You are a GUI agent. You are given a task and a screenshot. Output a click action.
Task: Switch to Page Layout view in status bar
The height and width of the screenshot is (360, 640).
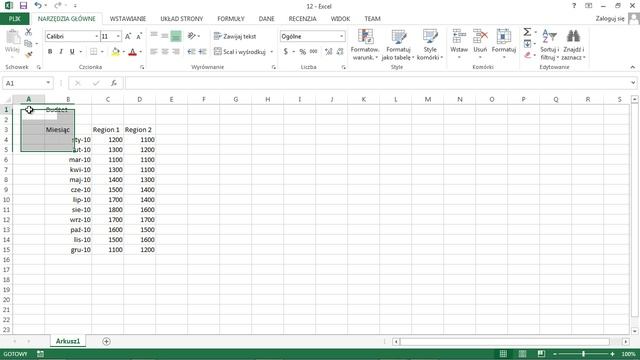[522, 353]
